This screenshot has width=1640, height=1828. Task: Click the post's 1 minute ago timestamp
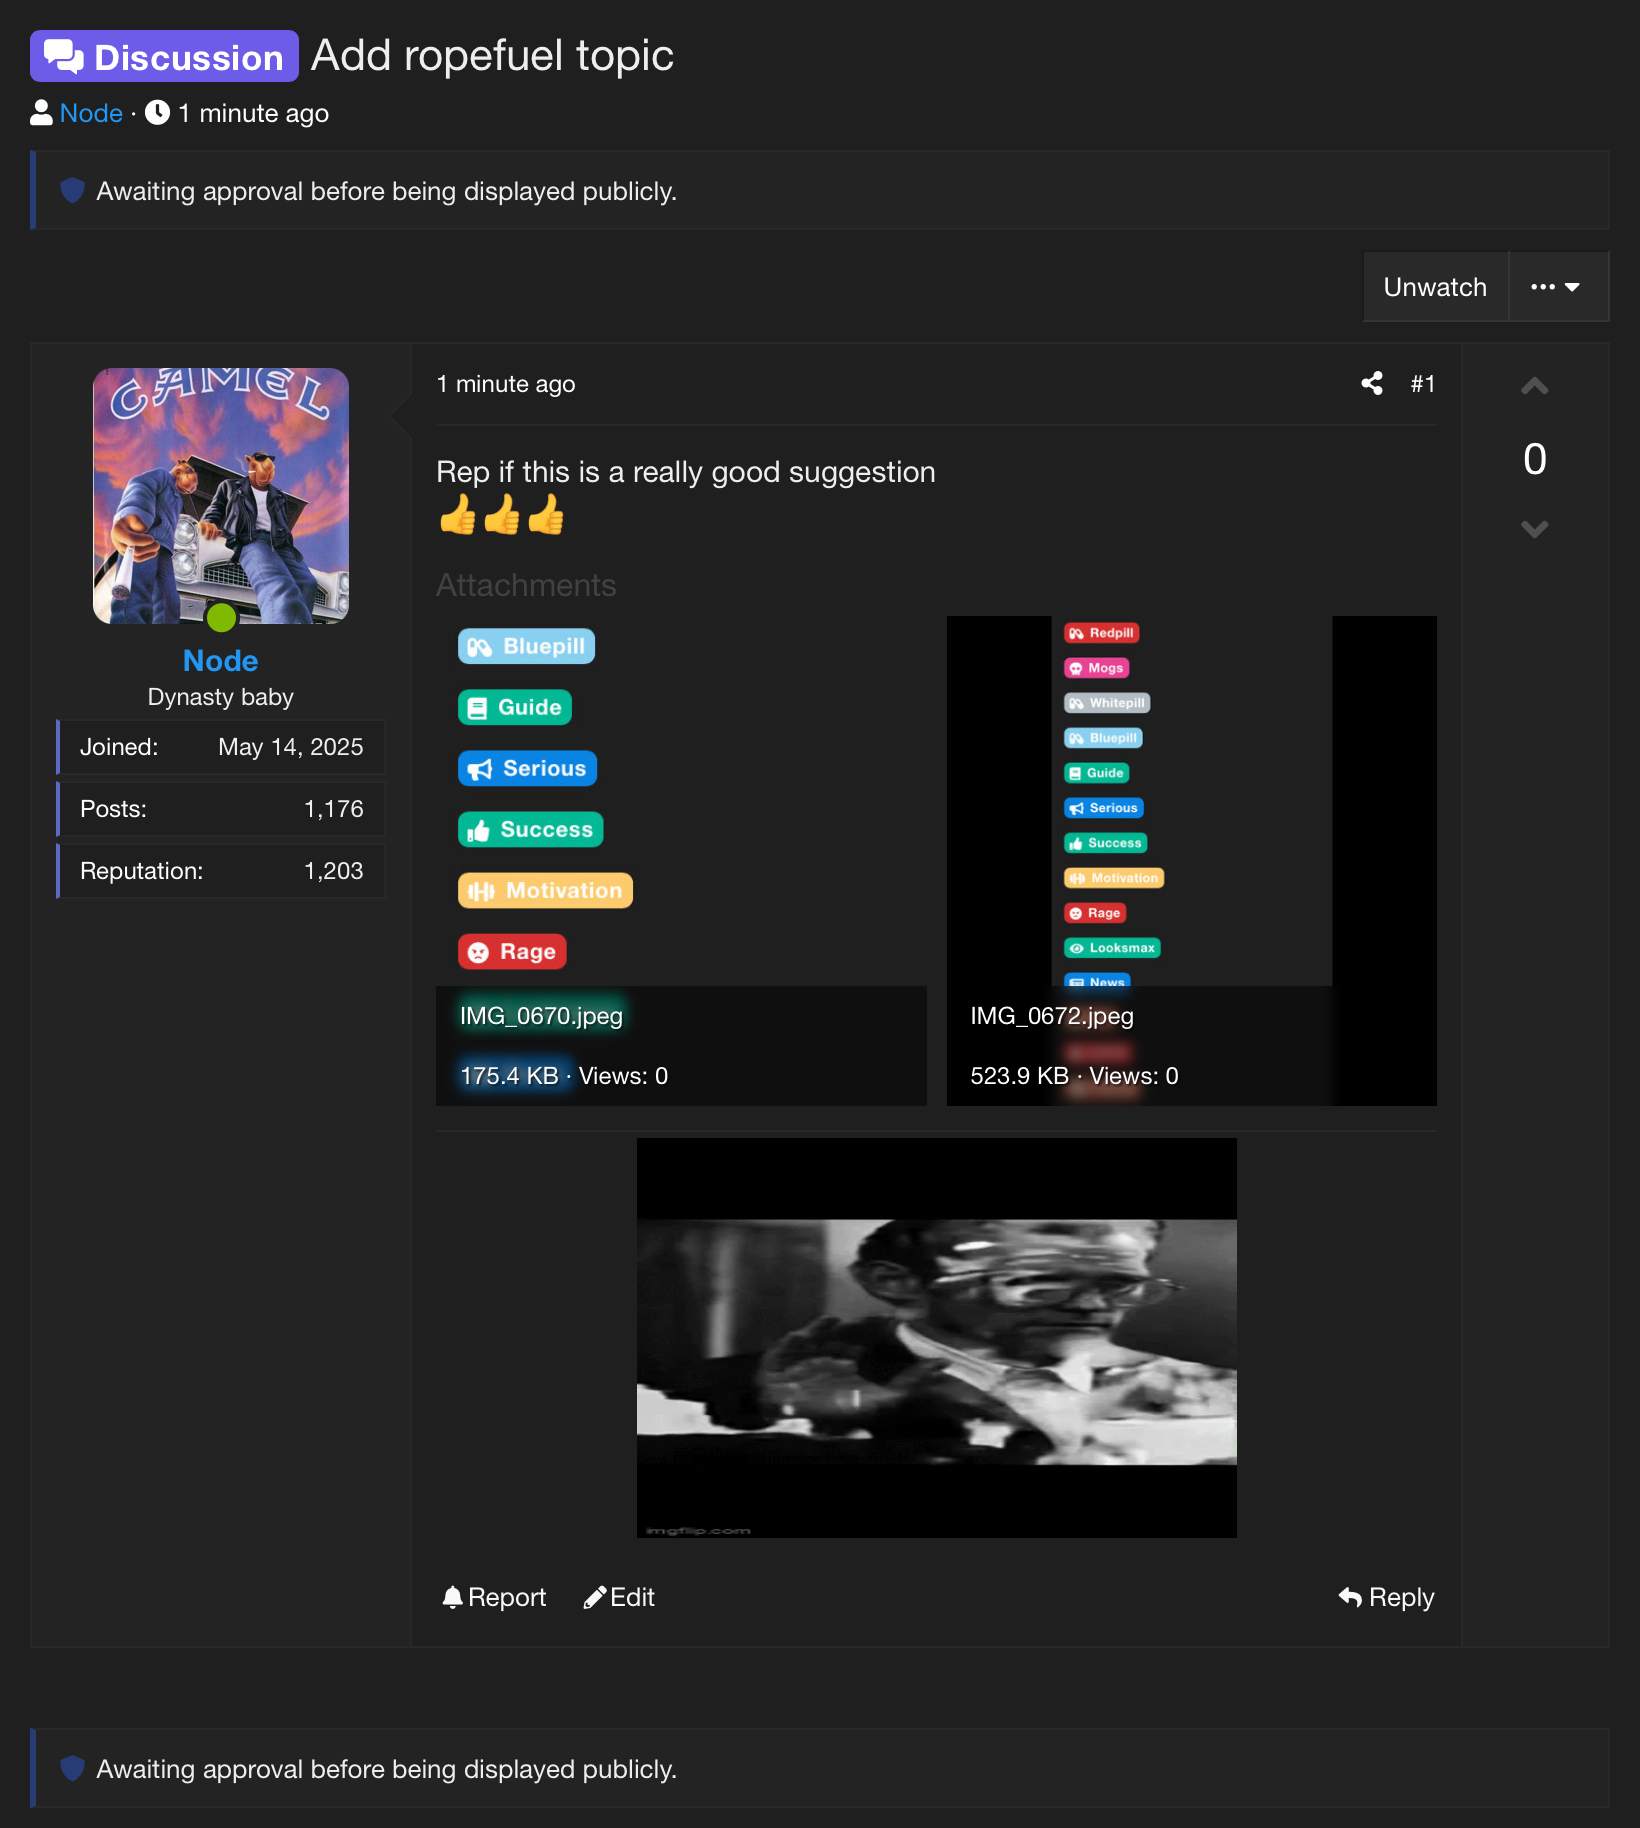point(506,384)
